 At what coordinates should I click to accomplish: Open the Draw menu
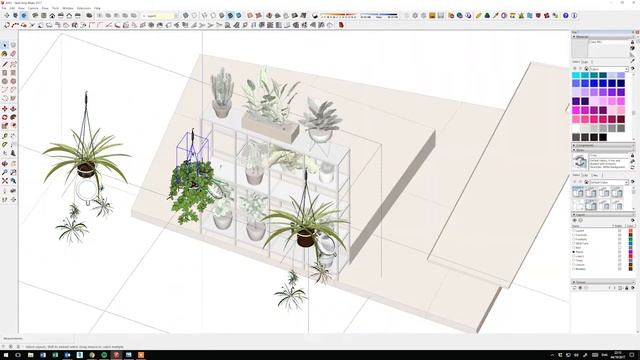click(x=45, y=8)
